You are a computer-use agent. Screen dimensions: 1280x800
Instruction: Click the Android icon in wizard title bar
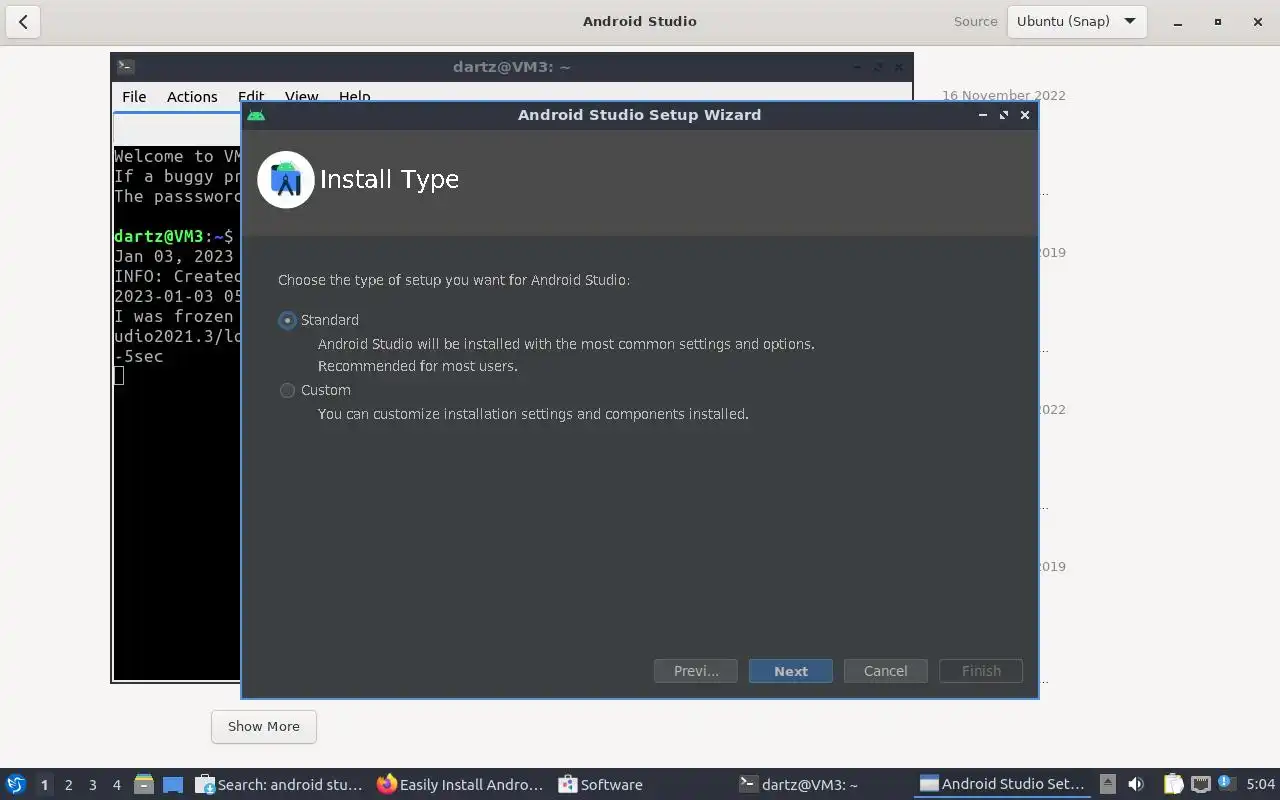coord(256,115)
